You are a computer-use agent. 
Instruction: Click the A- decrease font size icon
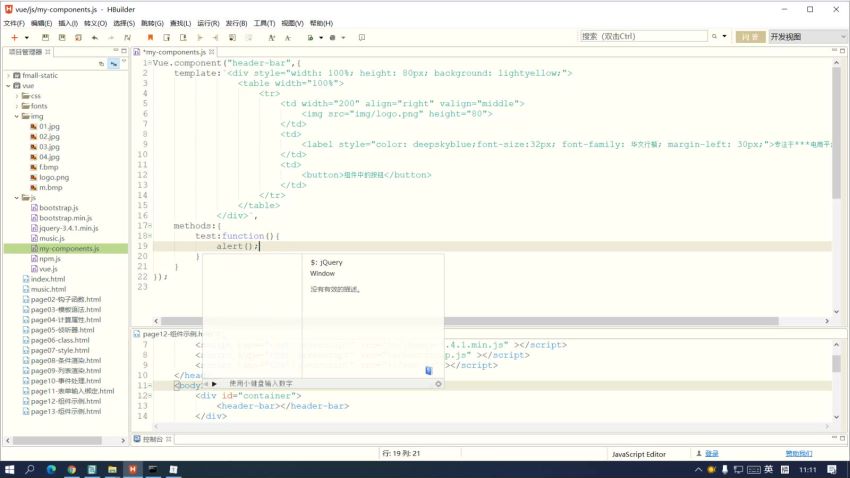[x=288, y=37]
